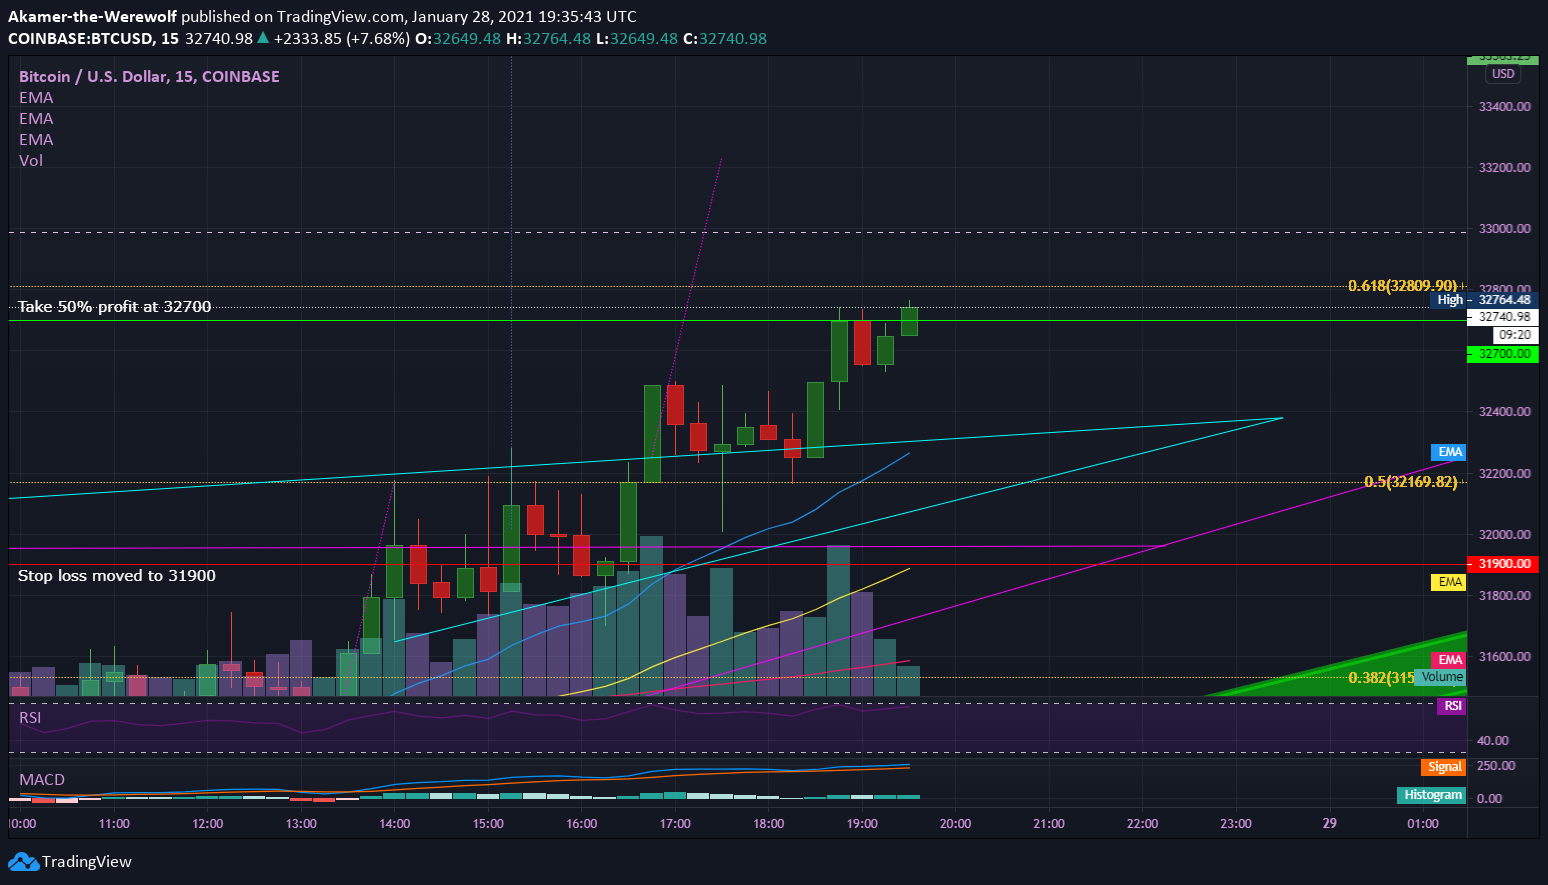The height and width of the screenshot is (885, 1548).
Task: Click the red candle at 19:00
Action: 862,343
